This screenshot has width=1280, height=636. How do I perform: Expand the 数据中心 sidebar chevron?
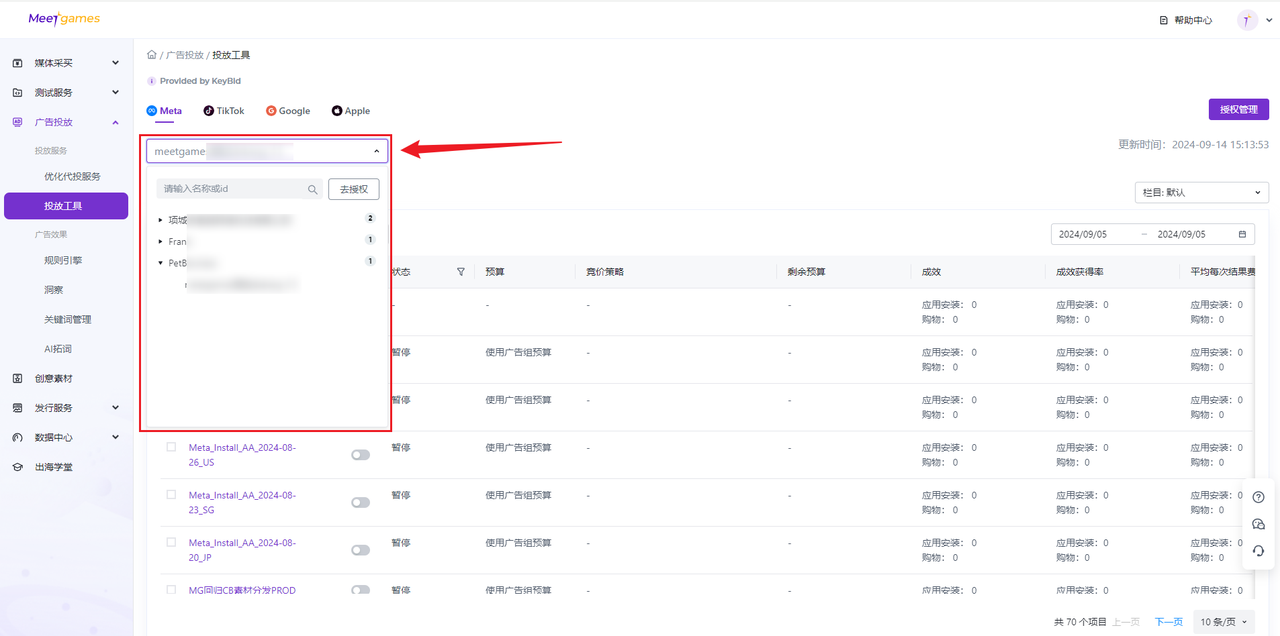[x=115, y=437]
